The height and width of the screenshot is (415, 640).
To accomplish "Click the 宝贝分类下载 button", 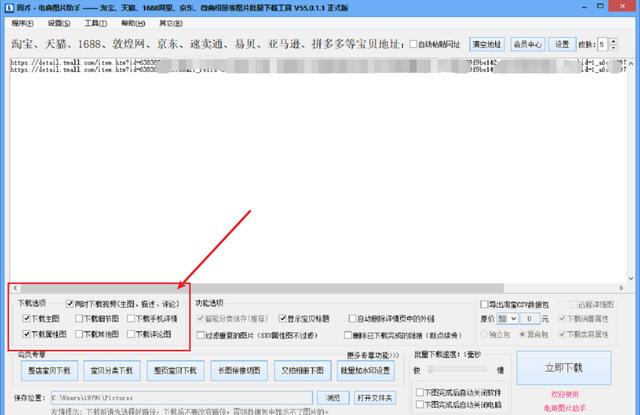I will pos(112,371).
